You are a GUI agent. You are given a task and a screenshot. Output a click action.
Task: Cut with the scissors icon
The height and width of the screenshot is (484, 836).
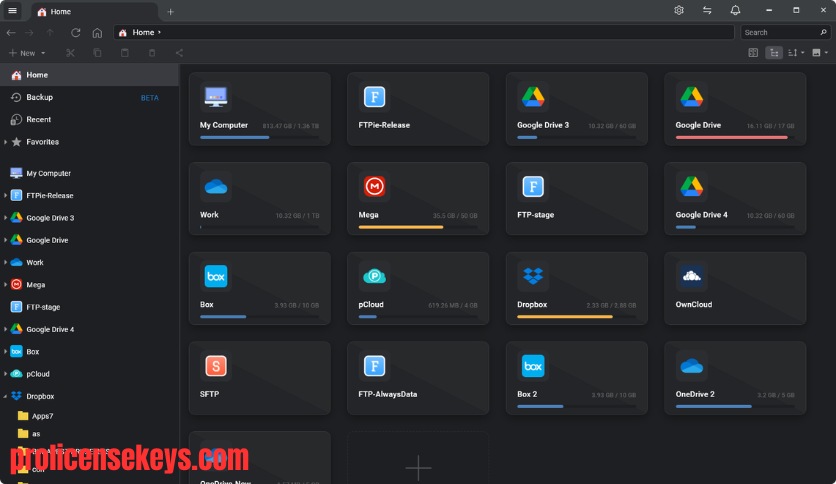[70, 53]
